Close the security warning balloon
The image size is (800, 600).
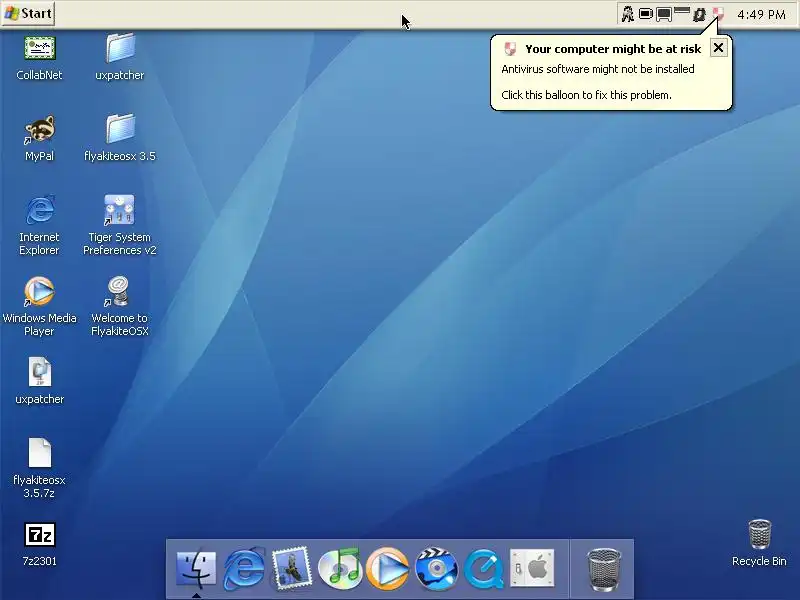(718, 48)
